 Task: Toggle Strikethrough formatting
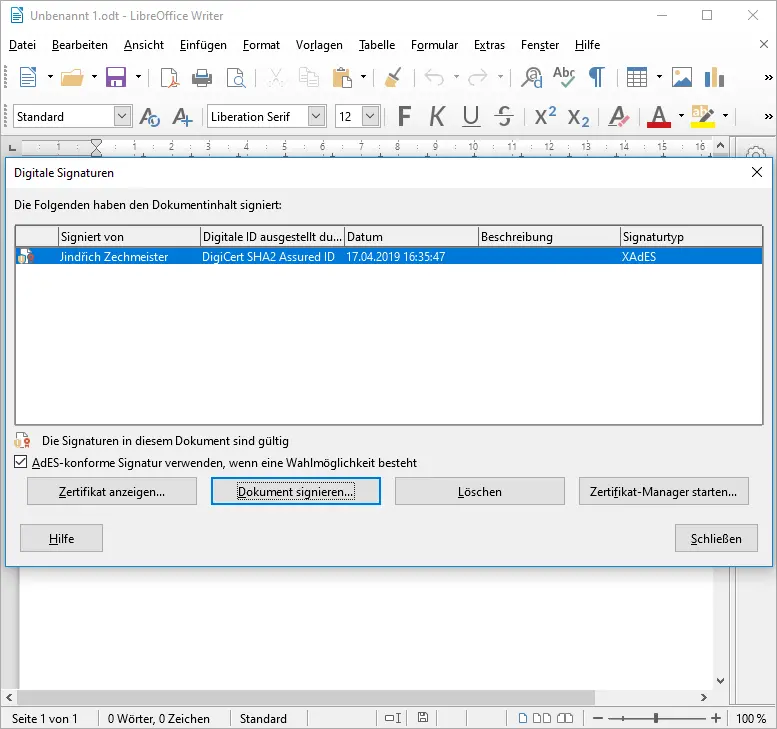pyautogui.click(x=504, y=117)
